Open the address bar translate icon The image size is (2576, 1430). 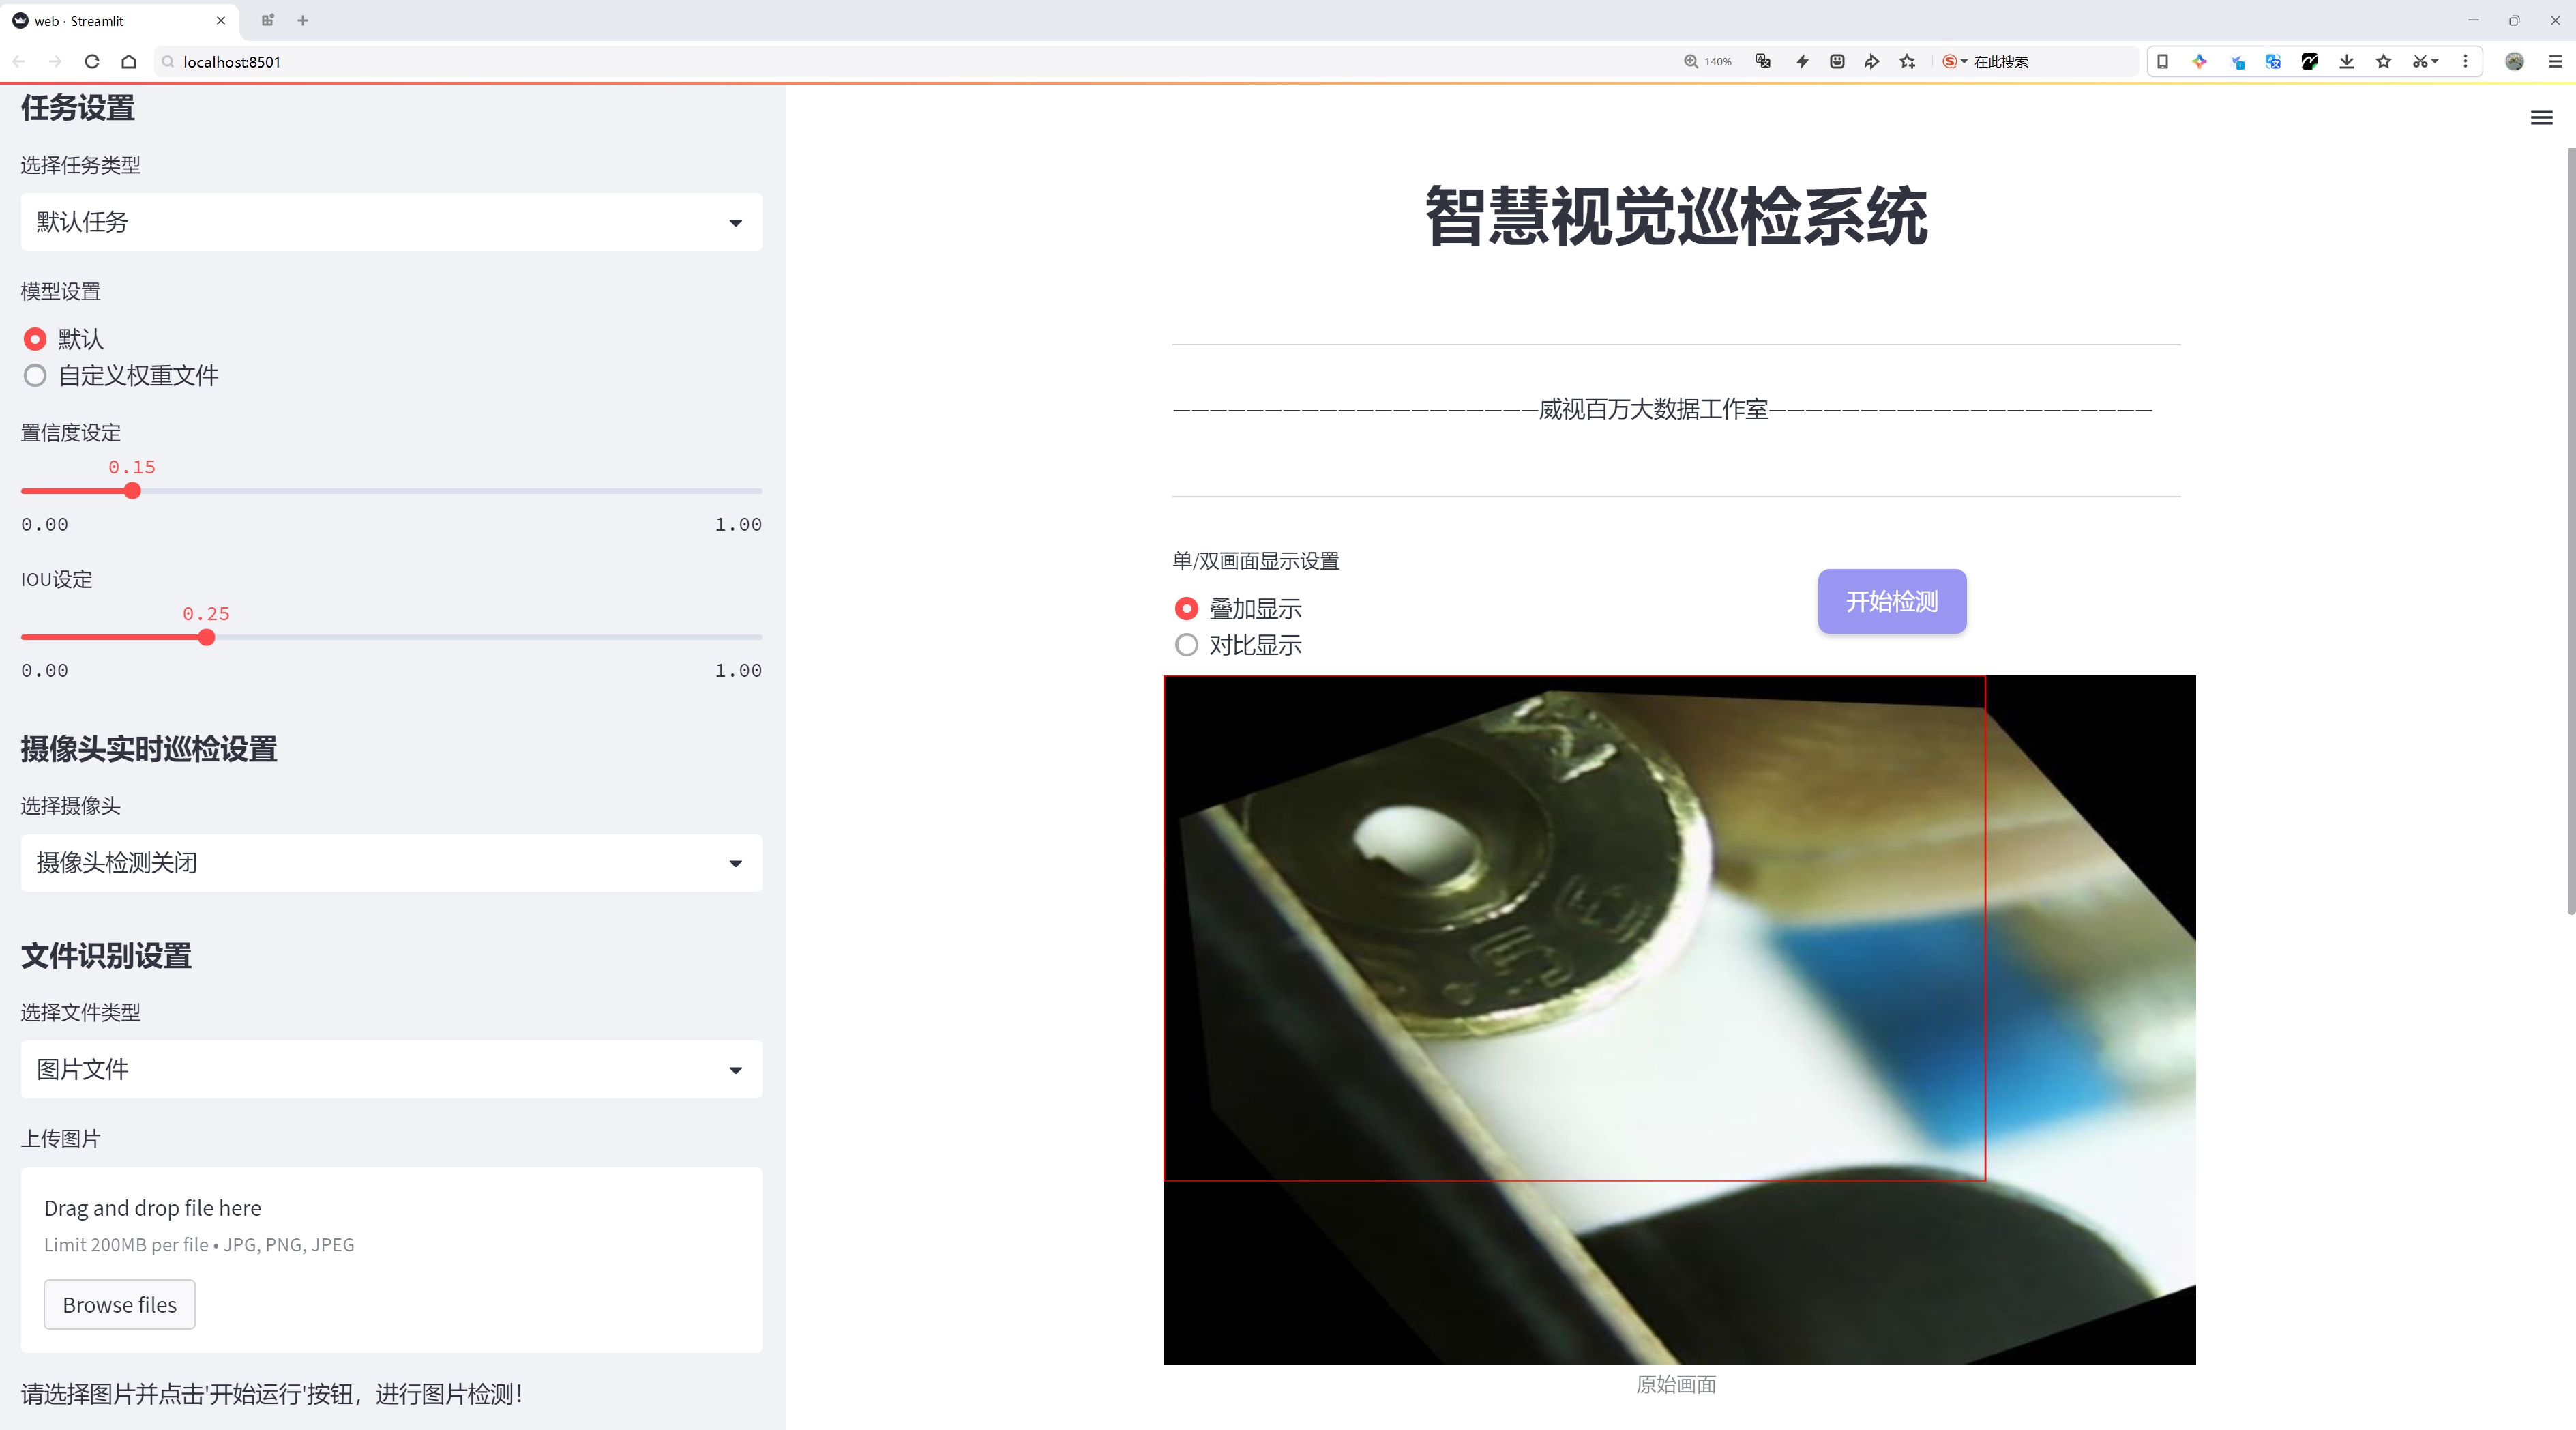point(1763,62)
